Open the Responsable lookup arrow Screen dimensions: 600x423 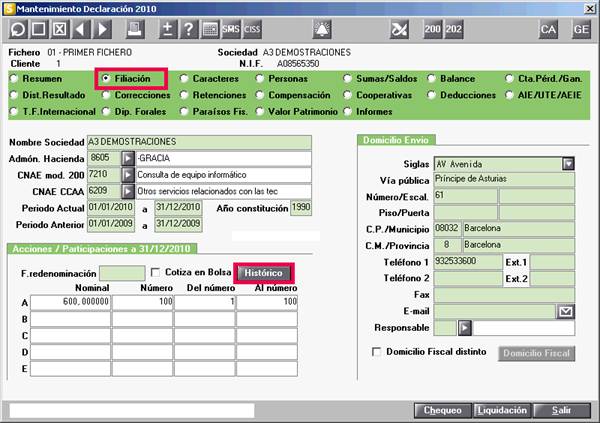pos(465,328)
